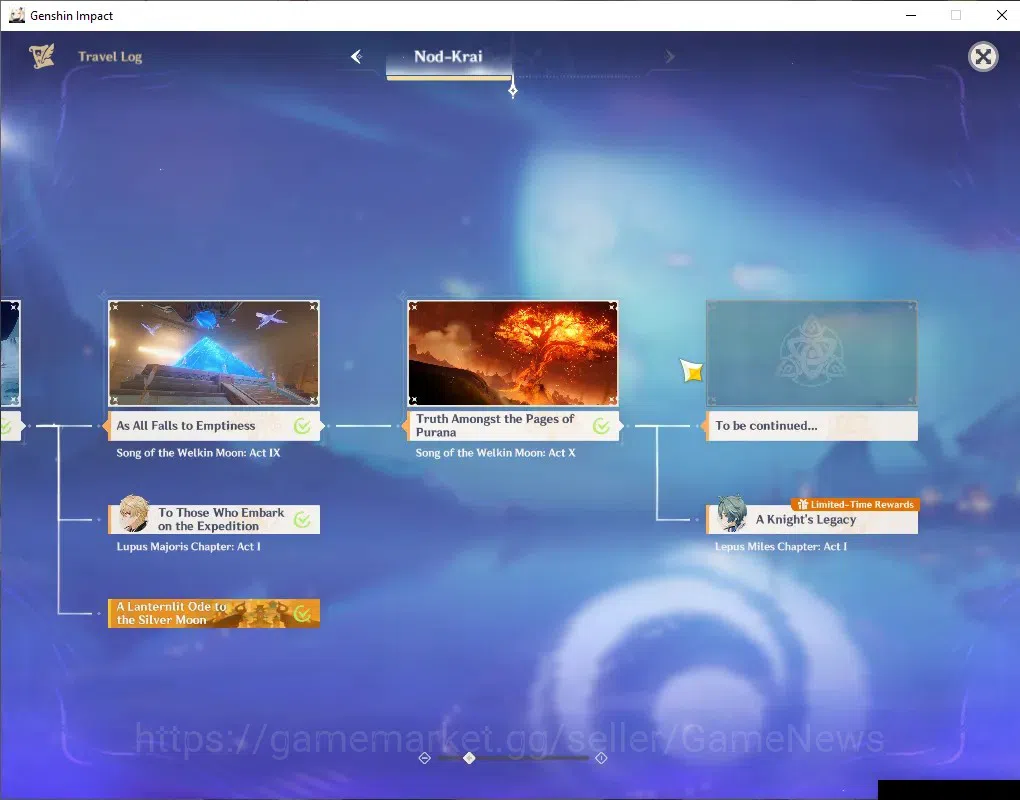1020x800 pixels.
Task: Close the Travel Log with X button
Action: pyautogui.click(x=983, y=57)
